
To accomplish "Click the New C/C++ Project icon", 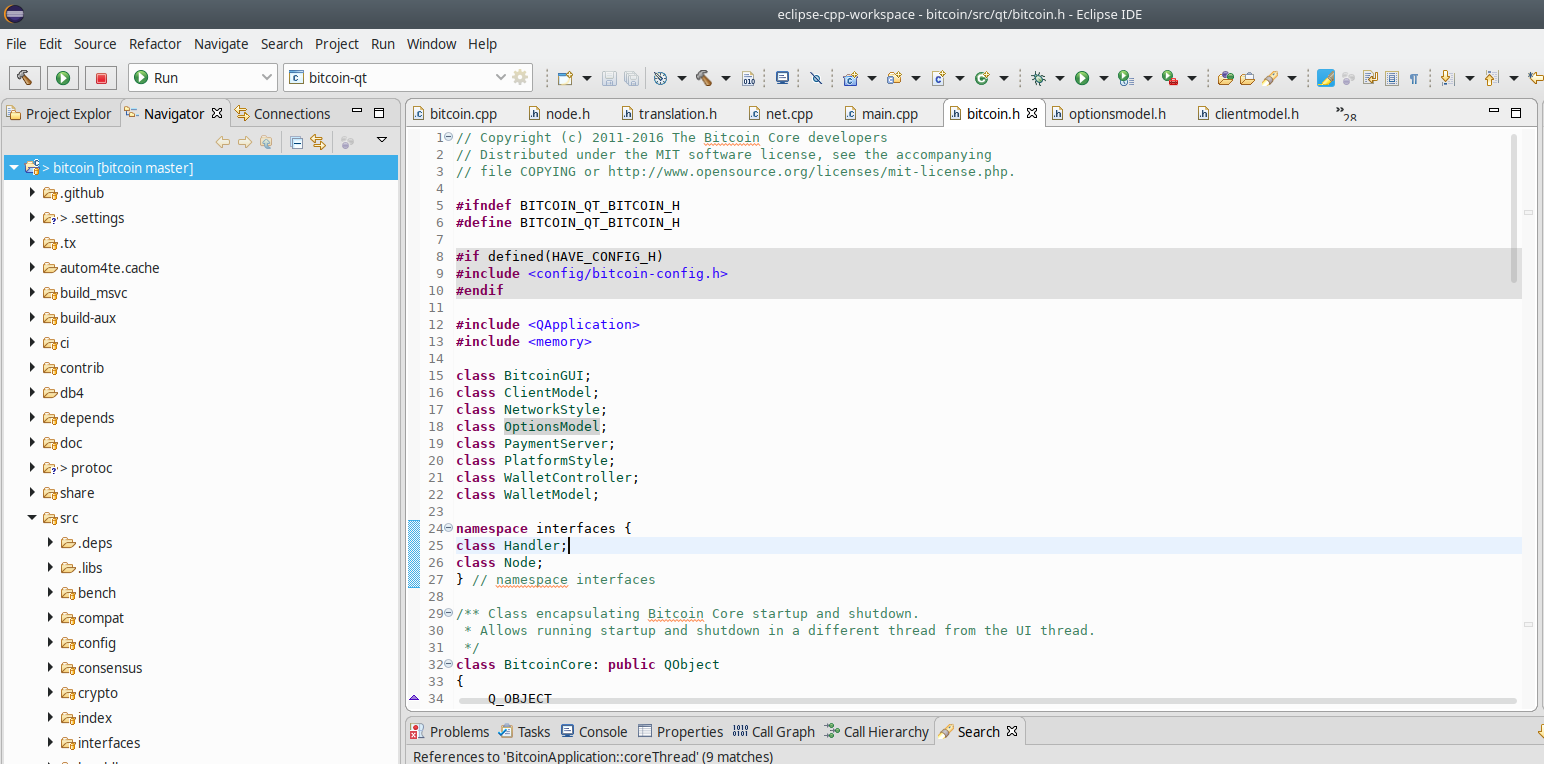I will click(851, 77).
